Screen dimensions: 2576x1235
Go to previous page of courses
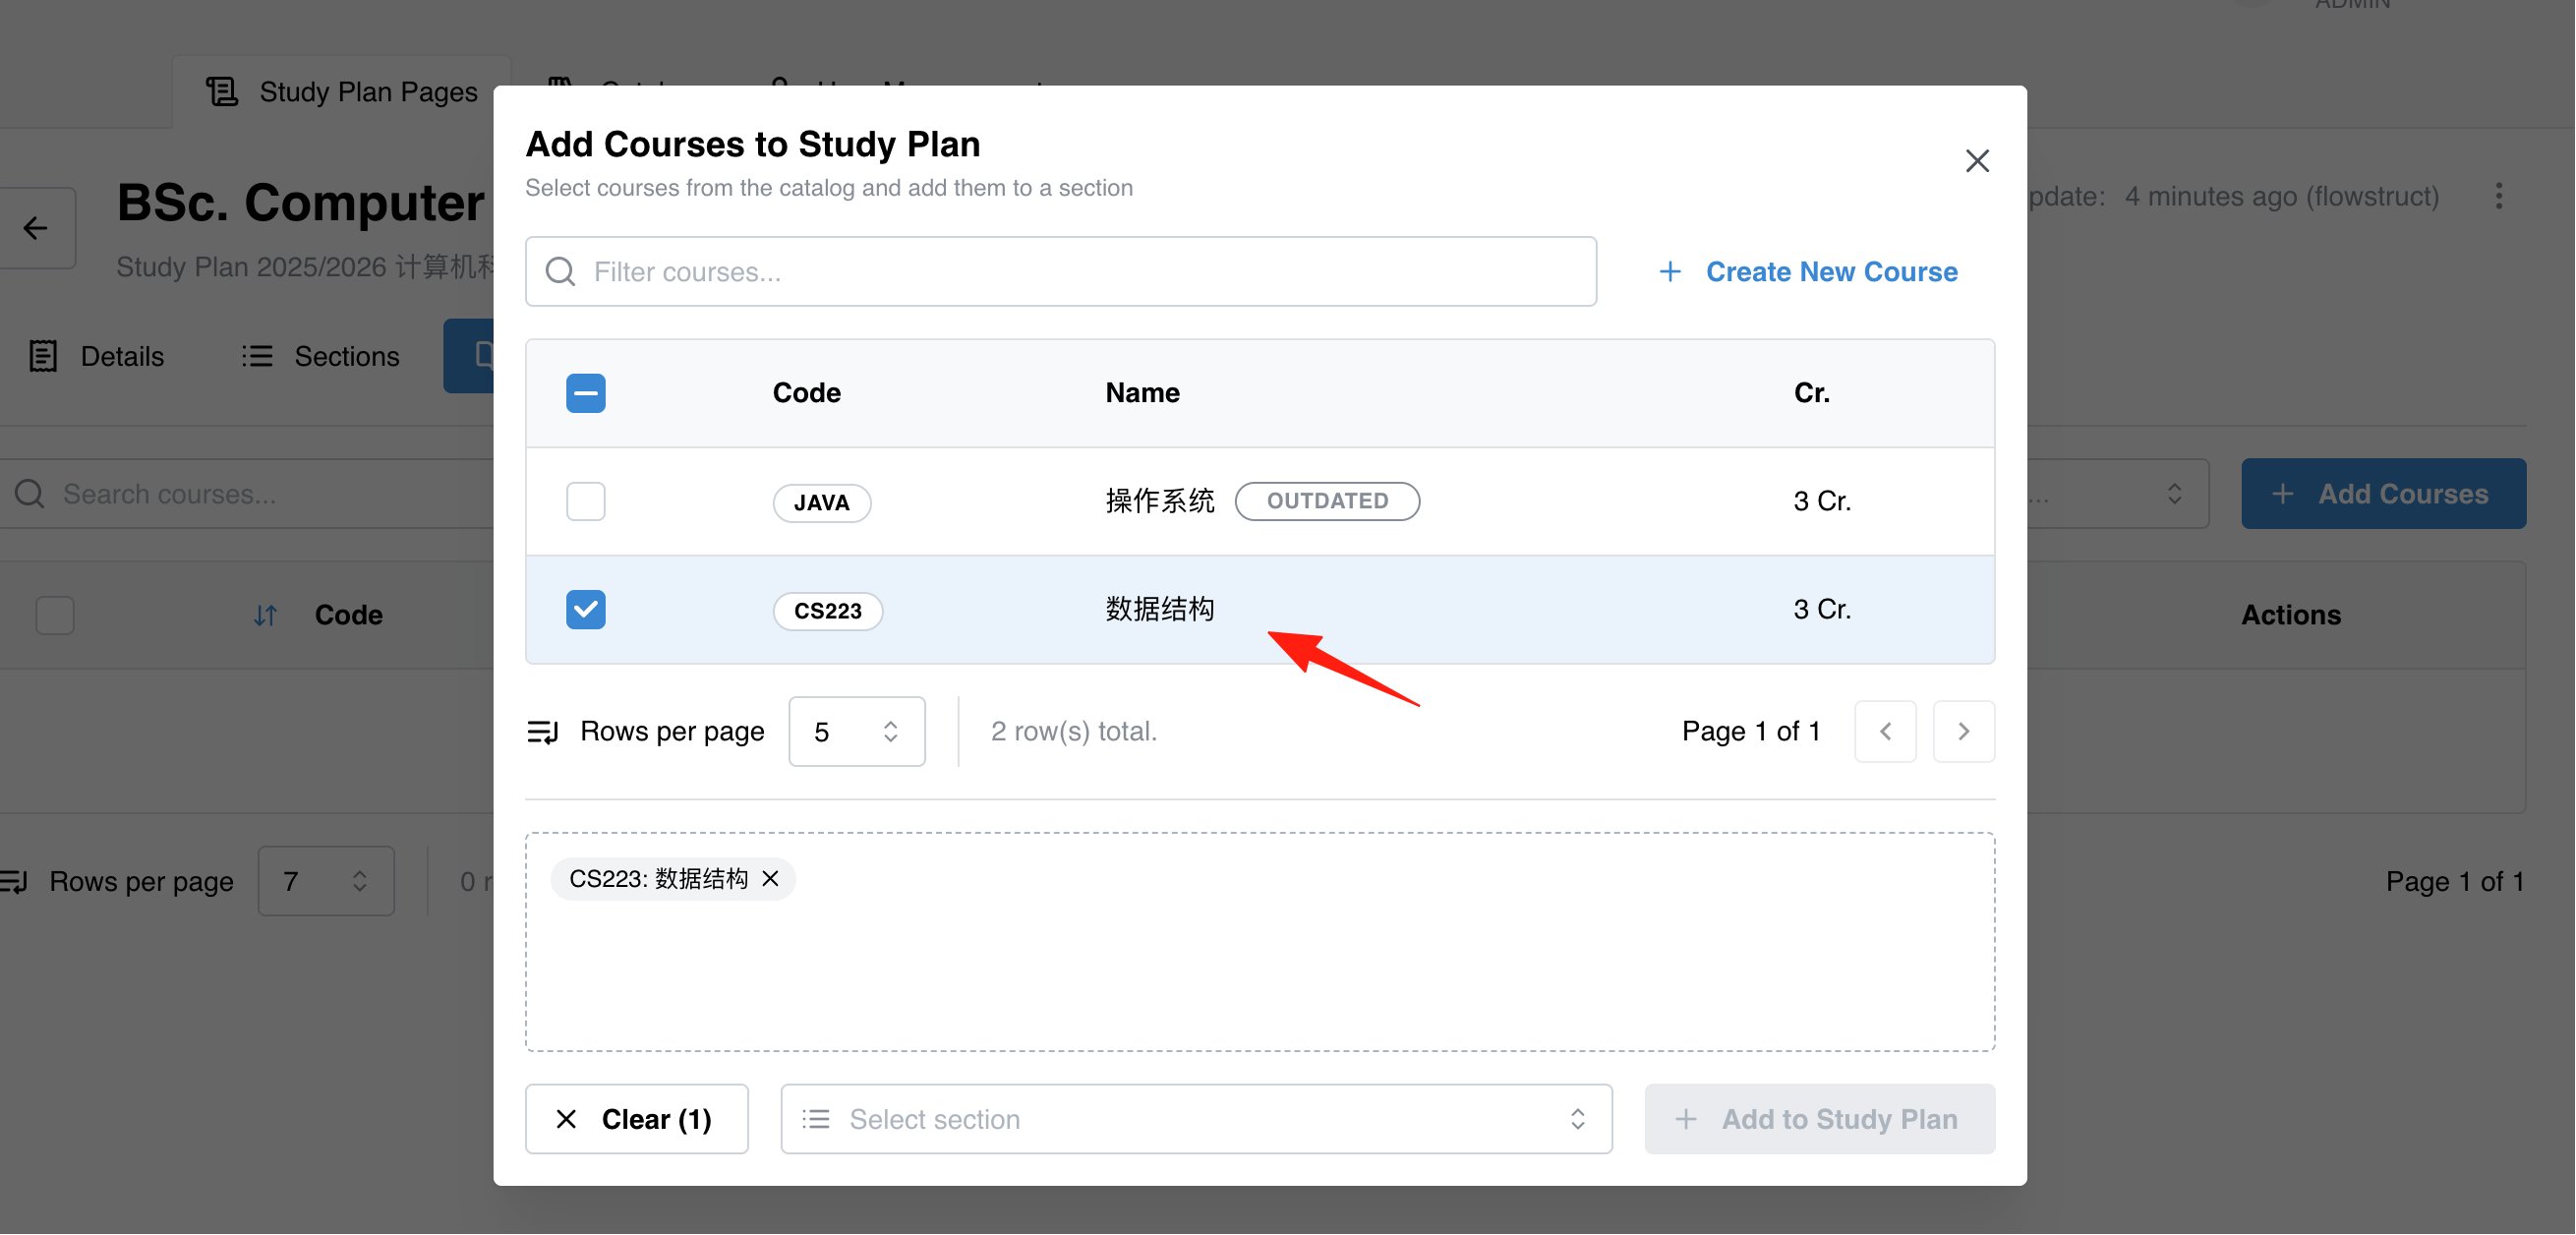(1885, 731)
